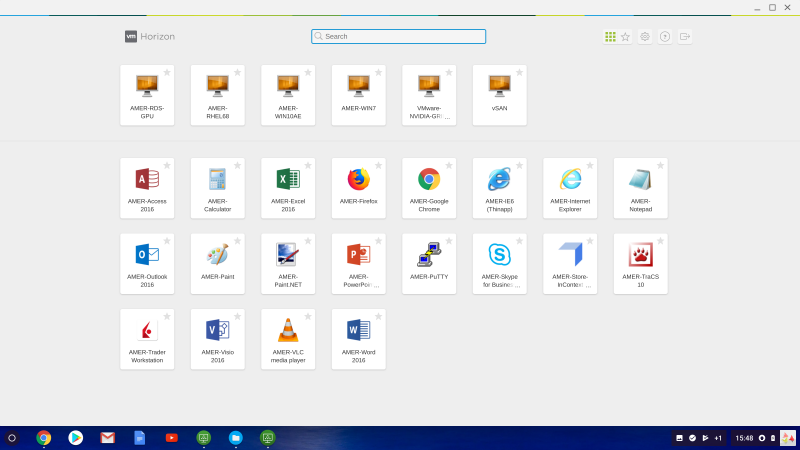This screenshot has height=450, width=800.
Task: Click the Search input field
Action: (x=400, y=36)
